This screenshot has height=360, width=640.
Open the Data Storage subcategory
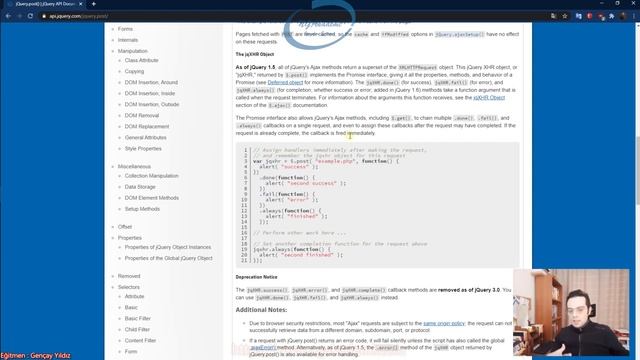point(140,187)
